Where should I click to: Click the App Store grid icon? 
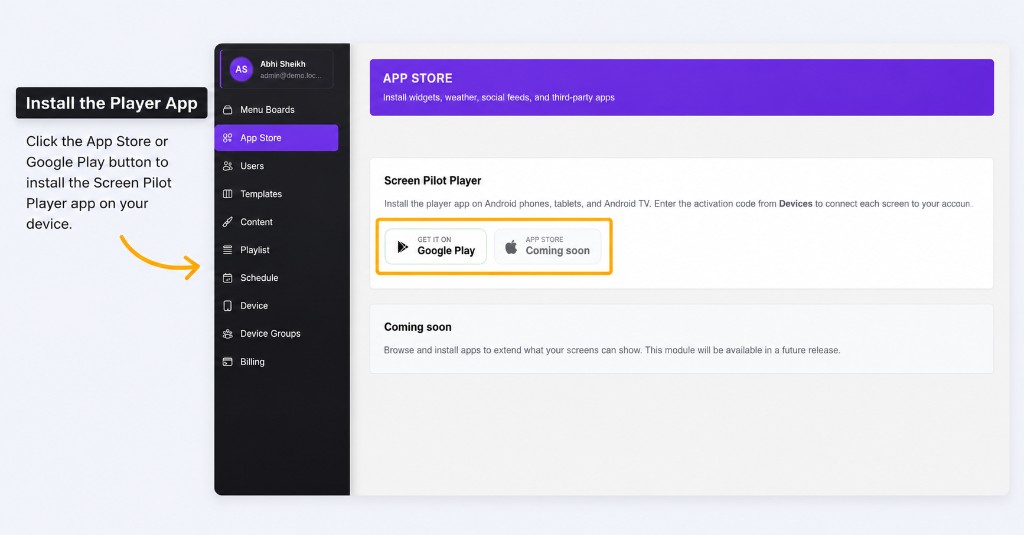click(227, 138)
